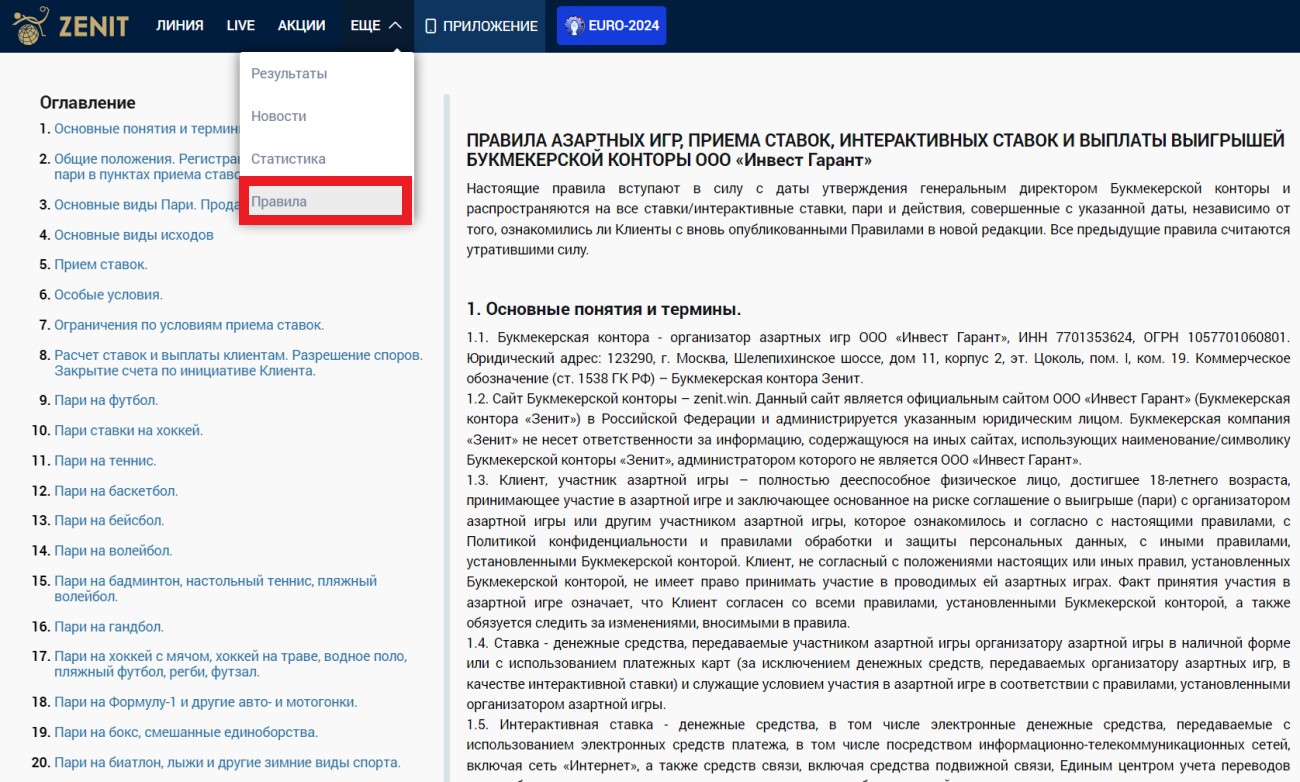Open Пари на хоккей с мячом

tap(230, 664)
